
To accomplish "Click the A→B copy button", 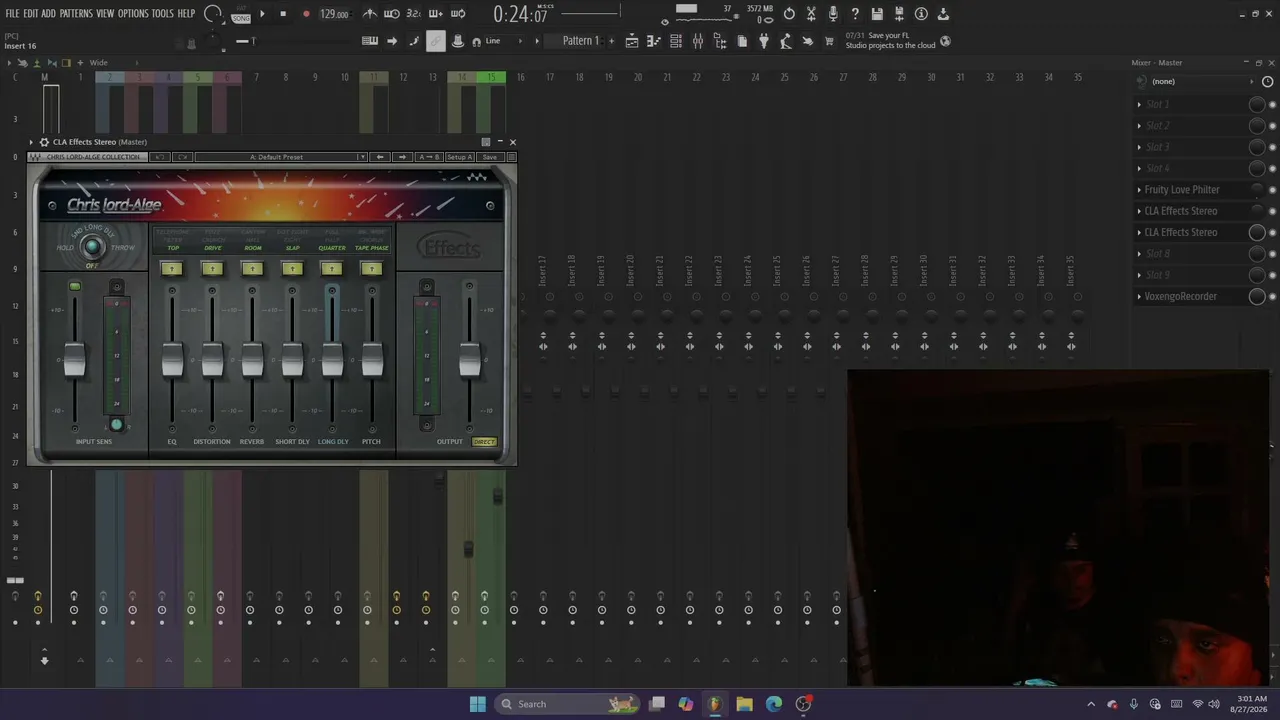I will click(429, 157).
